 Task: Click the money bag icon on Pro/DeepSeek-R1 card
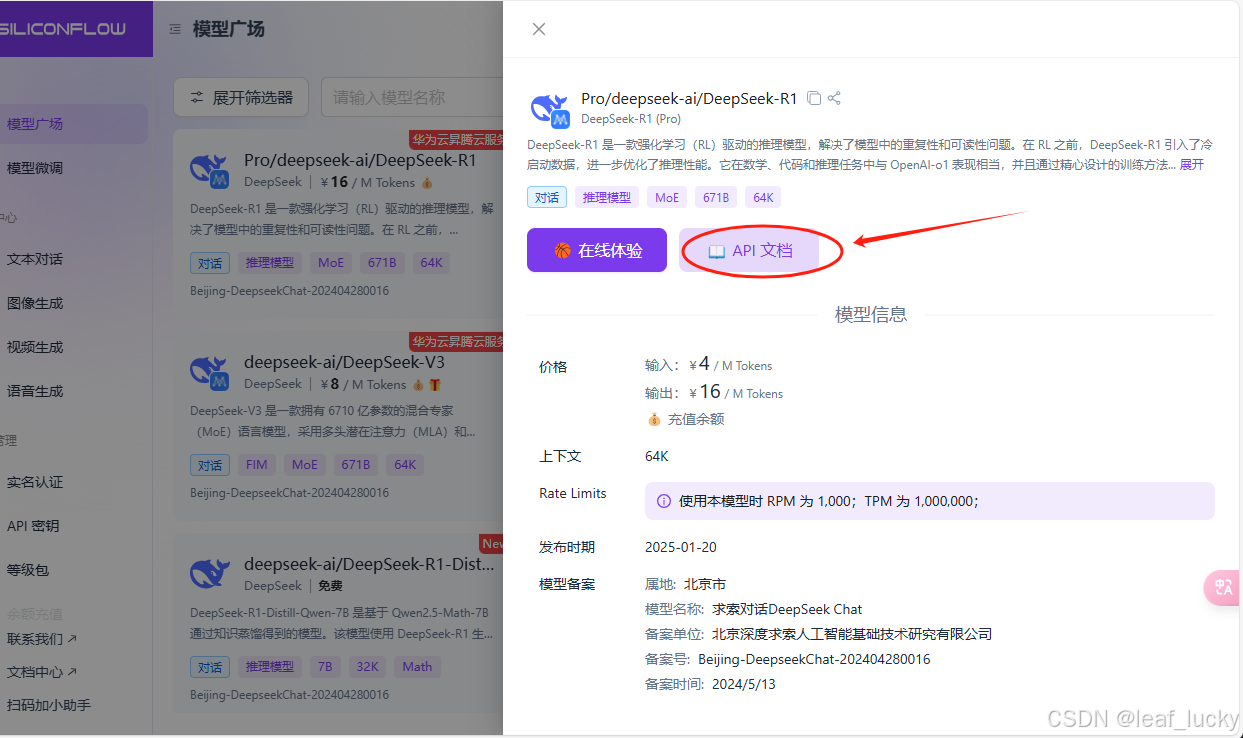pyautogui.click(x=426, y=183)
